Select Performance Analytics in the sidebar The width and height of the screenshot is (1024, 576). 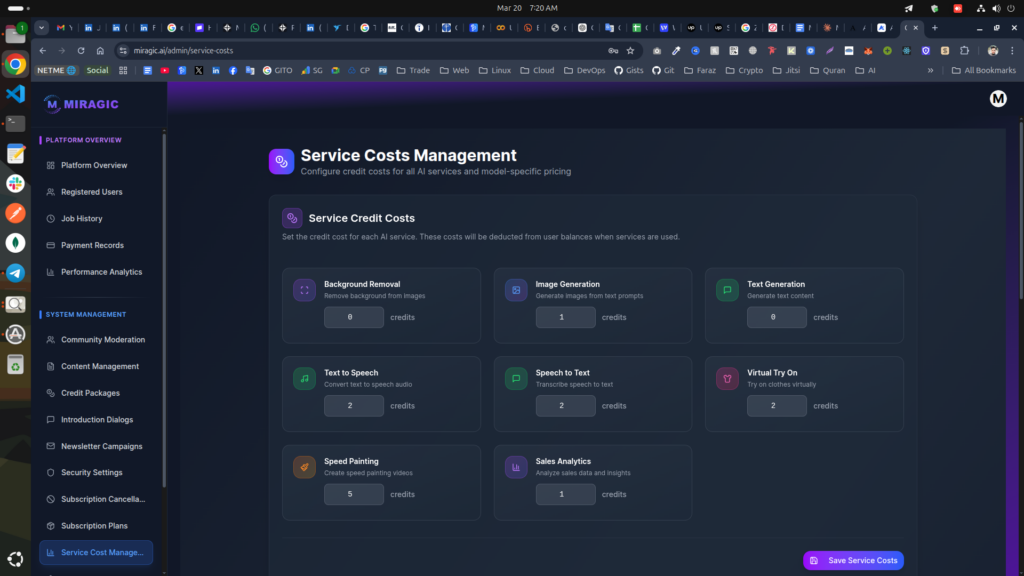click(x=95, y=272)
